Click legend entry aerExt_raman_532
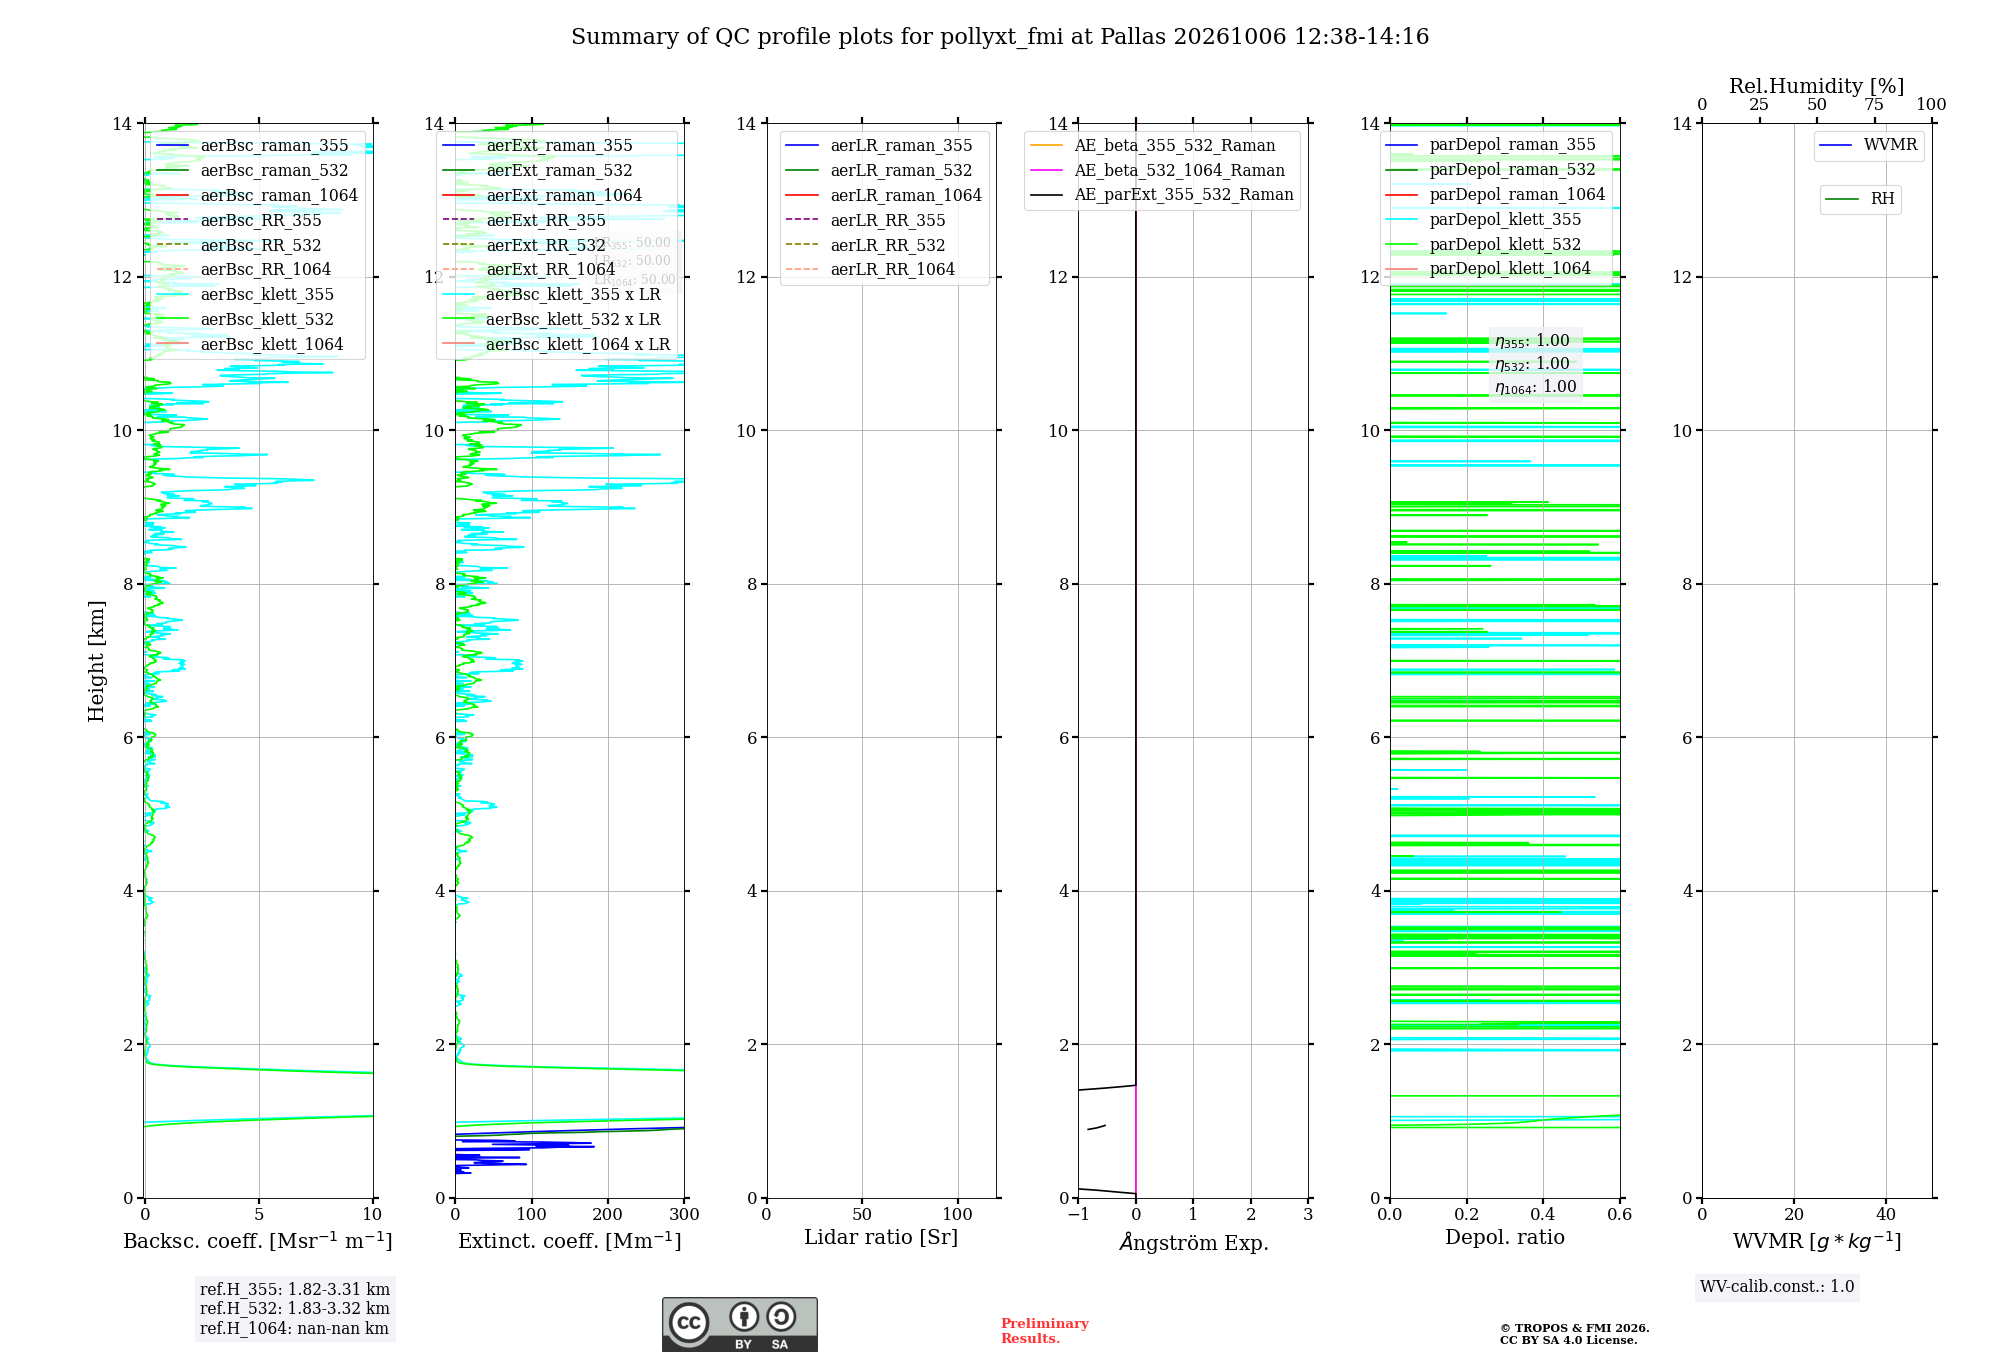The image size is (2000, 1360). (559, 171)
